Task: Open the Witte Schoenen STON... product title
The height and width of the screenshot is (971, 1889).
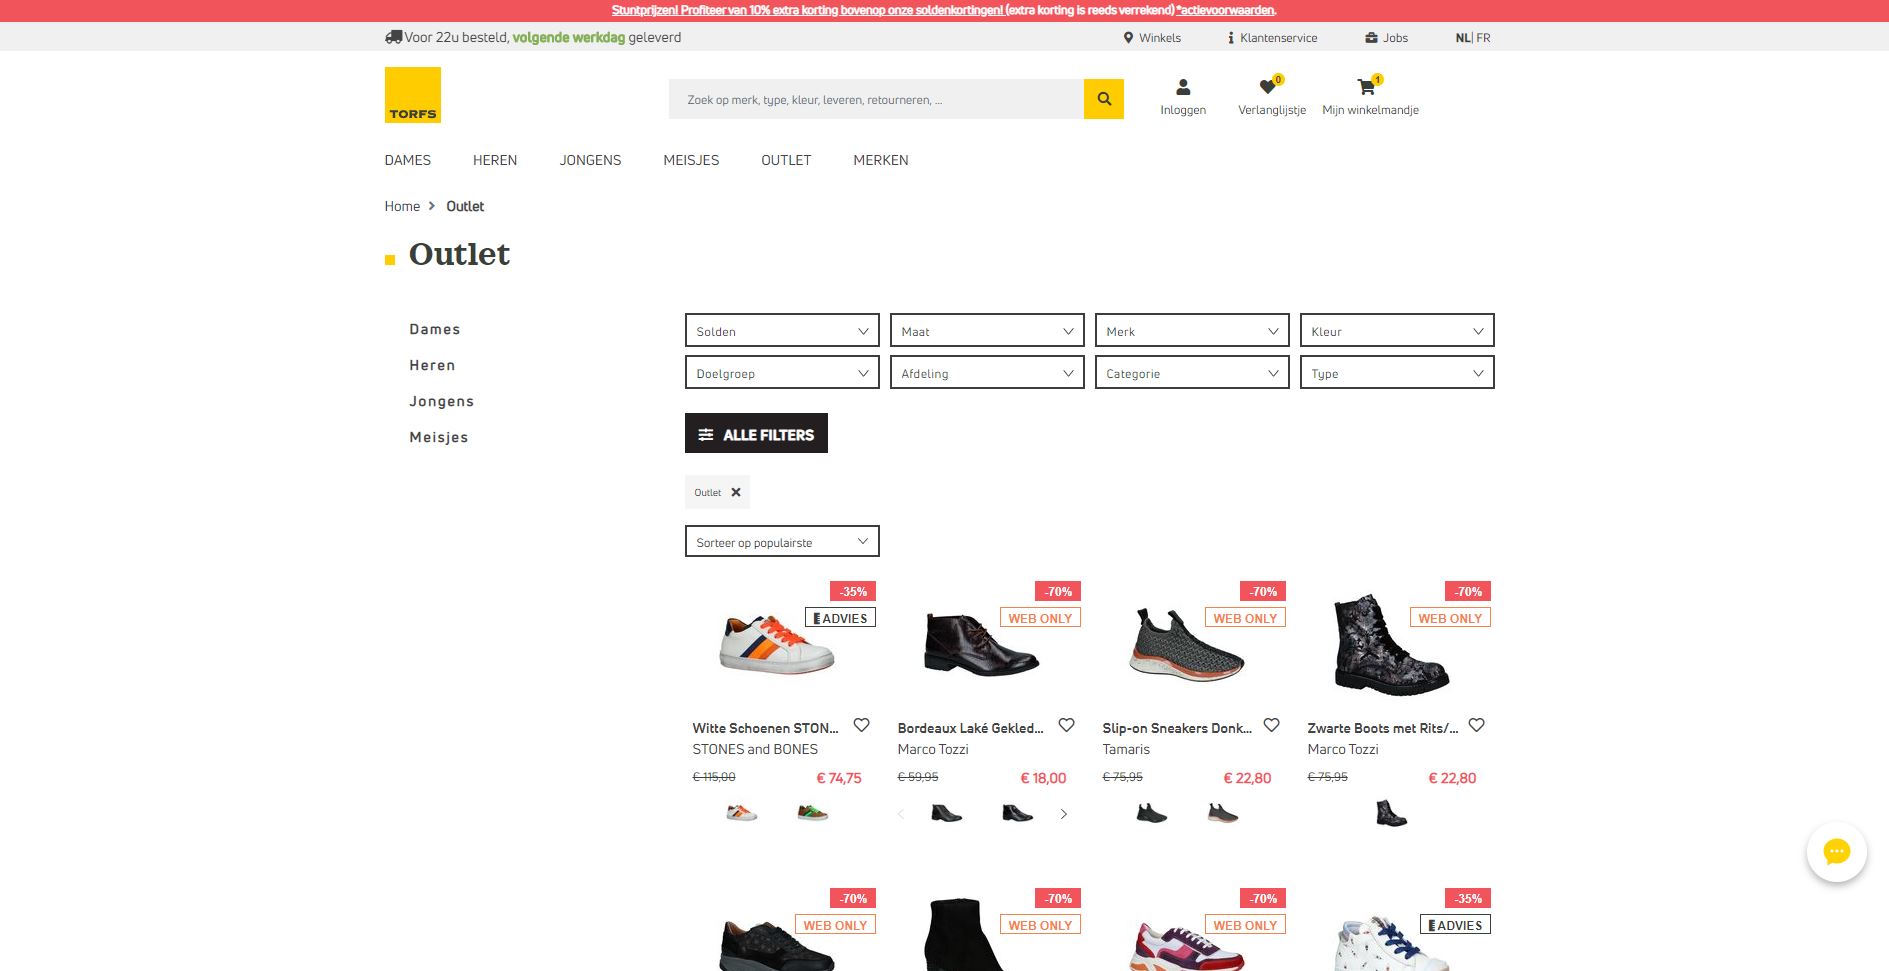Action: (766, 728)
